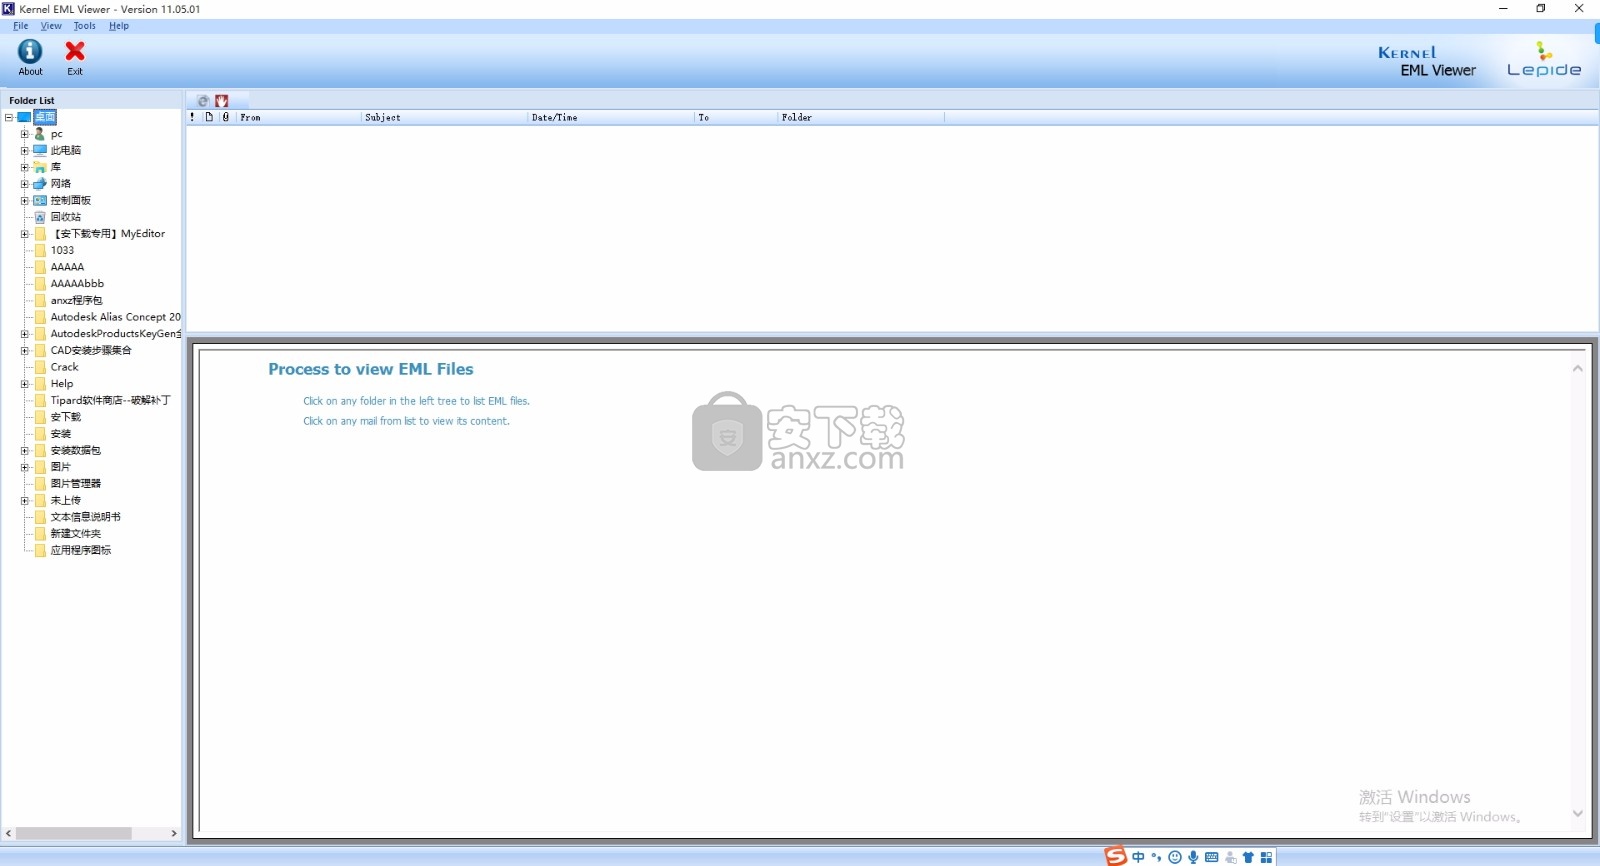Screen dimensions: 1600x866
Task: Sort mail list by From column
Action: (x=298, y=117)
